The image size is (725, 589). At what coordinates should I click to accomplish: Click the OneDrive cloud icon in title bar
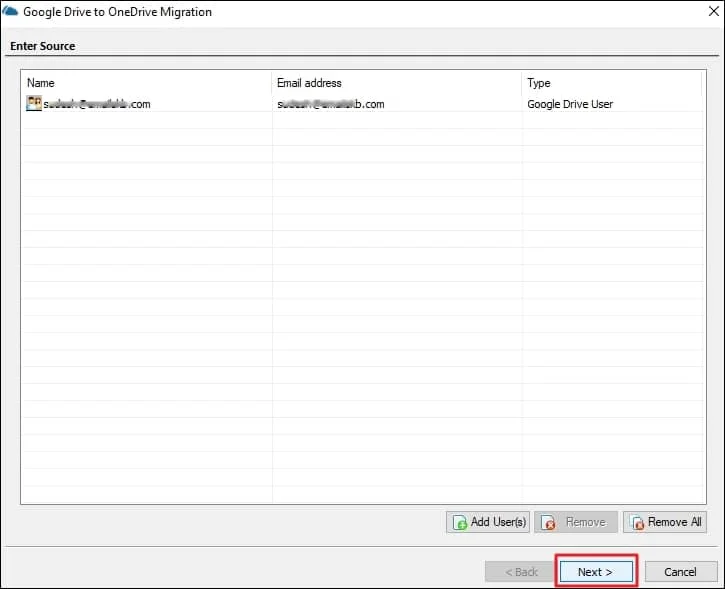pyautogui.click(x=10, y=11)
